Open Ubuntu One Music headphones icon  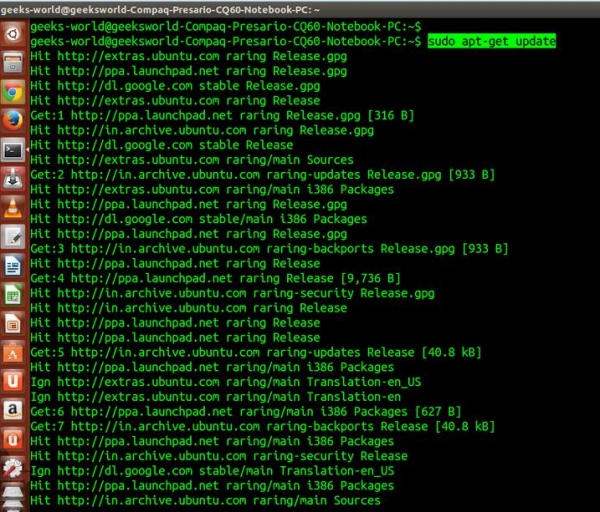13,440
